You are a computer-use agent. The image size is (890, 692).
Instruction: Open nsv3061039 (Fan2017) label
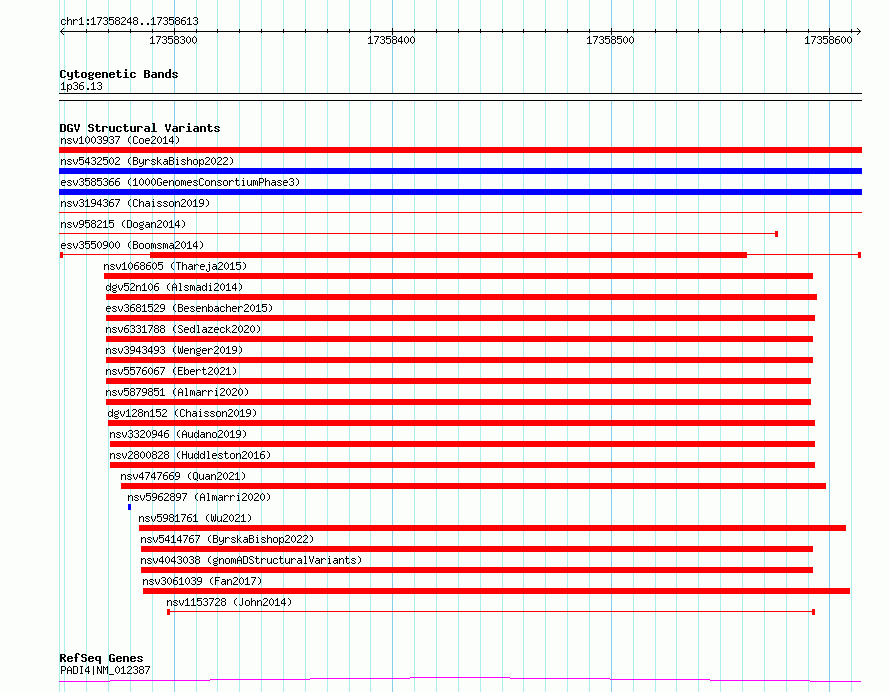pyautogui.click(x=202, y=581)
